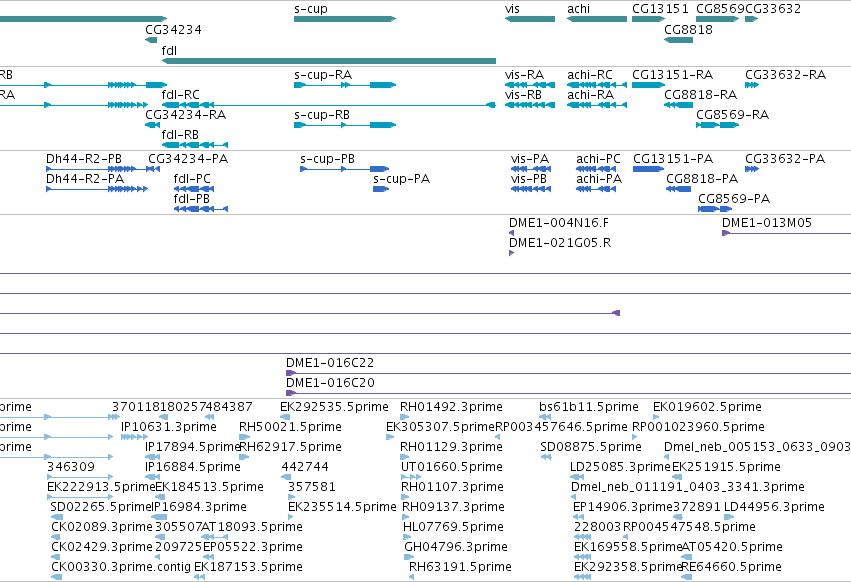Select the GH04796.3prime EST

pos(408,557)
